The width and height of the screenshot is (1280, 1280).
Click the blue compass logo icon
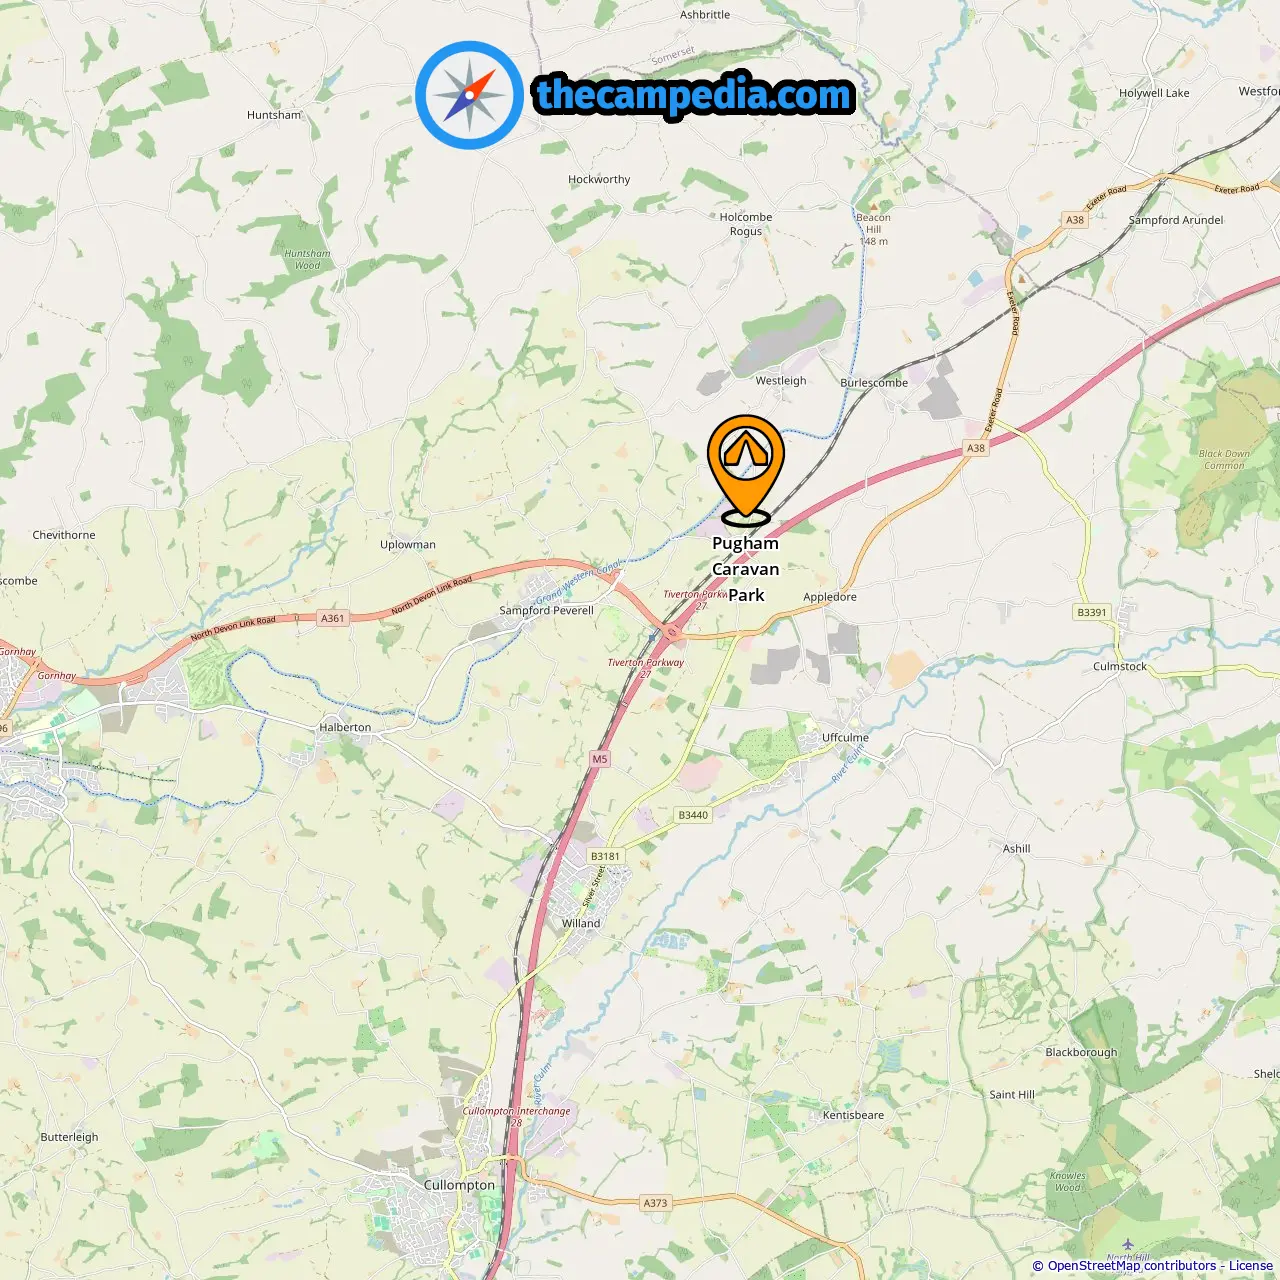coord(470,95)
